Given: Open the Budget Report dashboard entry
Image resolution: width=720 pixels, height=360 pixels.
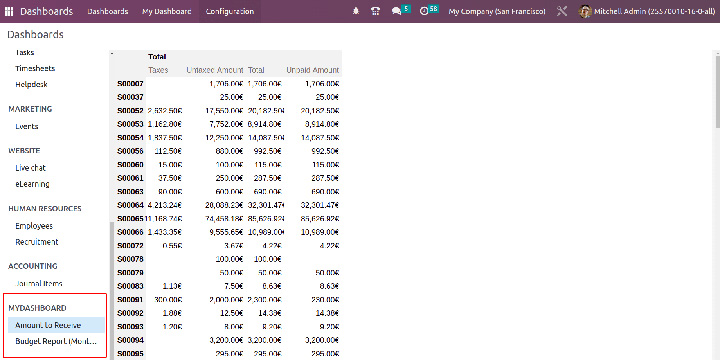Looking at the screenshot, I should [x=56, y=342].
